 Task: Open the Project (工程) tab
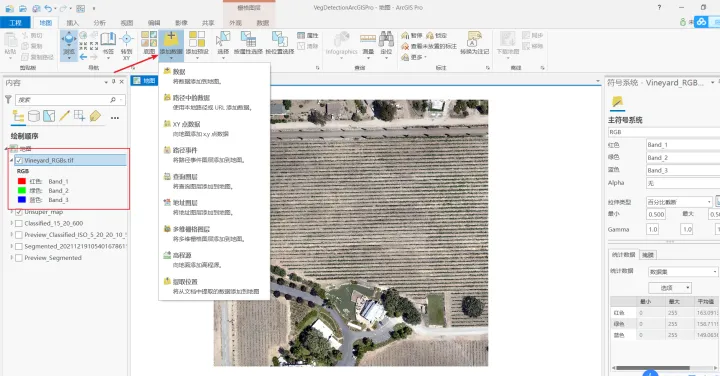(15, 22)
